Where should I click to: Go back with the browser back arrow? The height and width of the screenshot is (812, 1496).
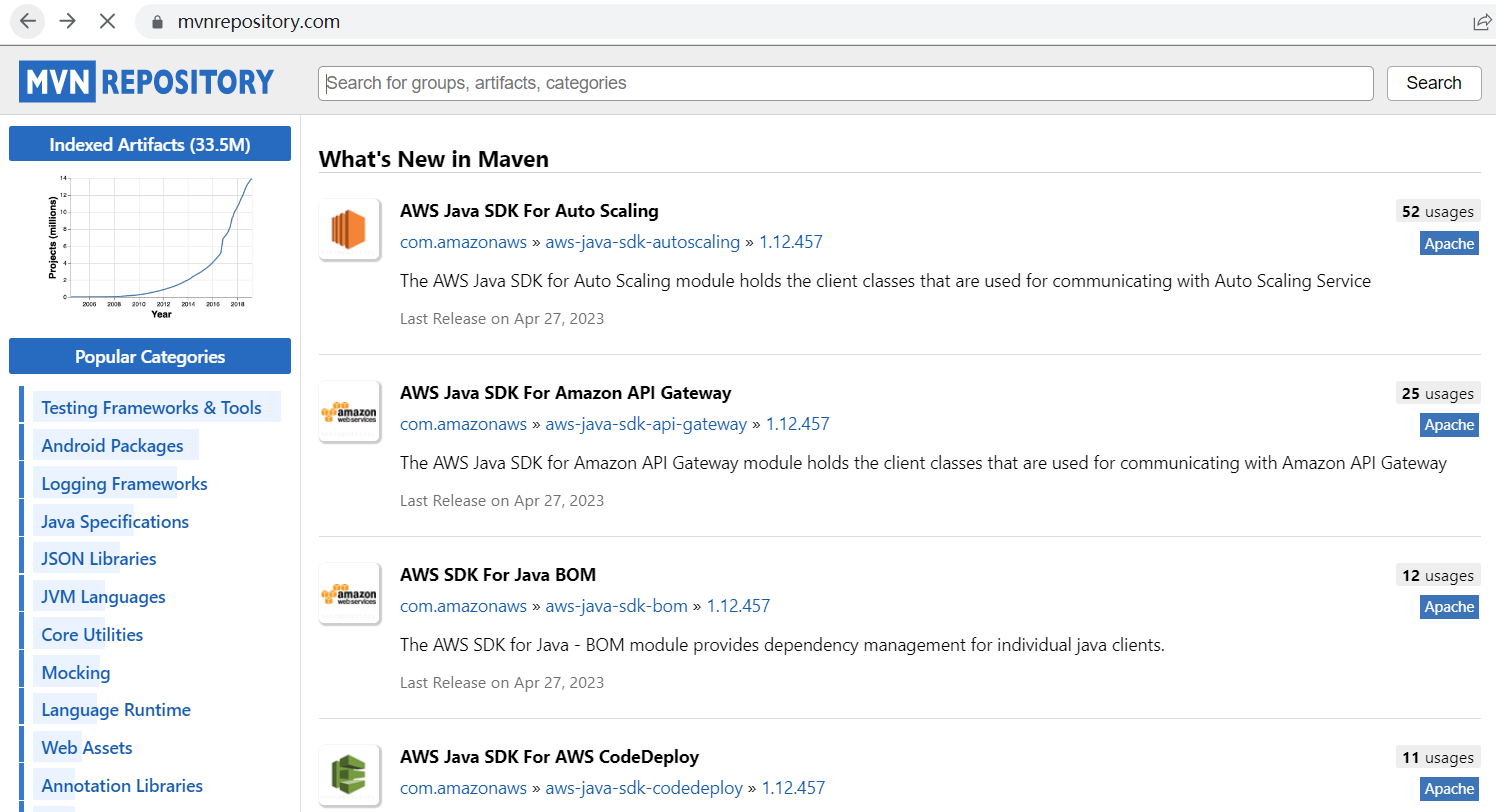point(28,21)
